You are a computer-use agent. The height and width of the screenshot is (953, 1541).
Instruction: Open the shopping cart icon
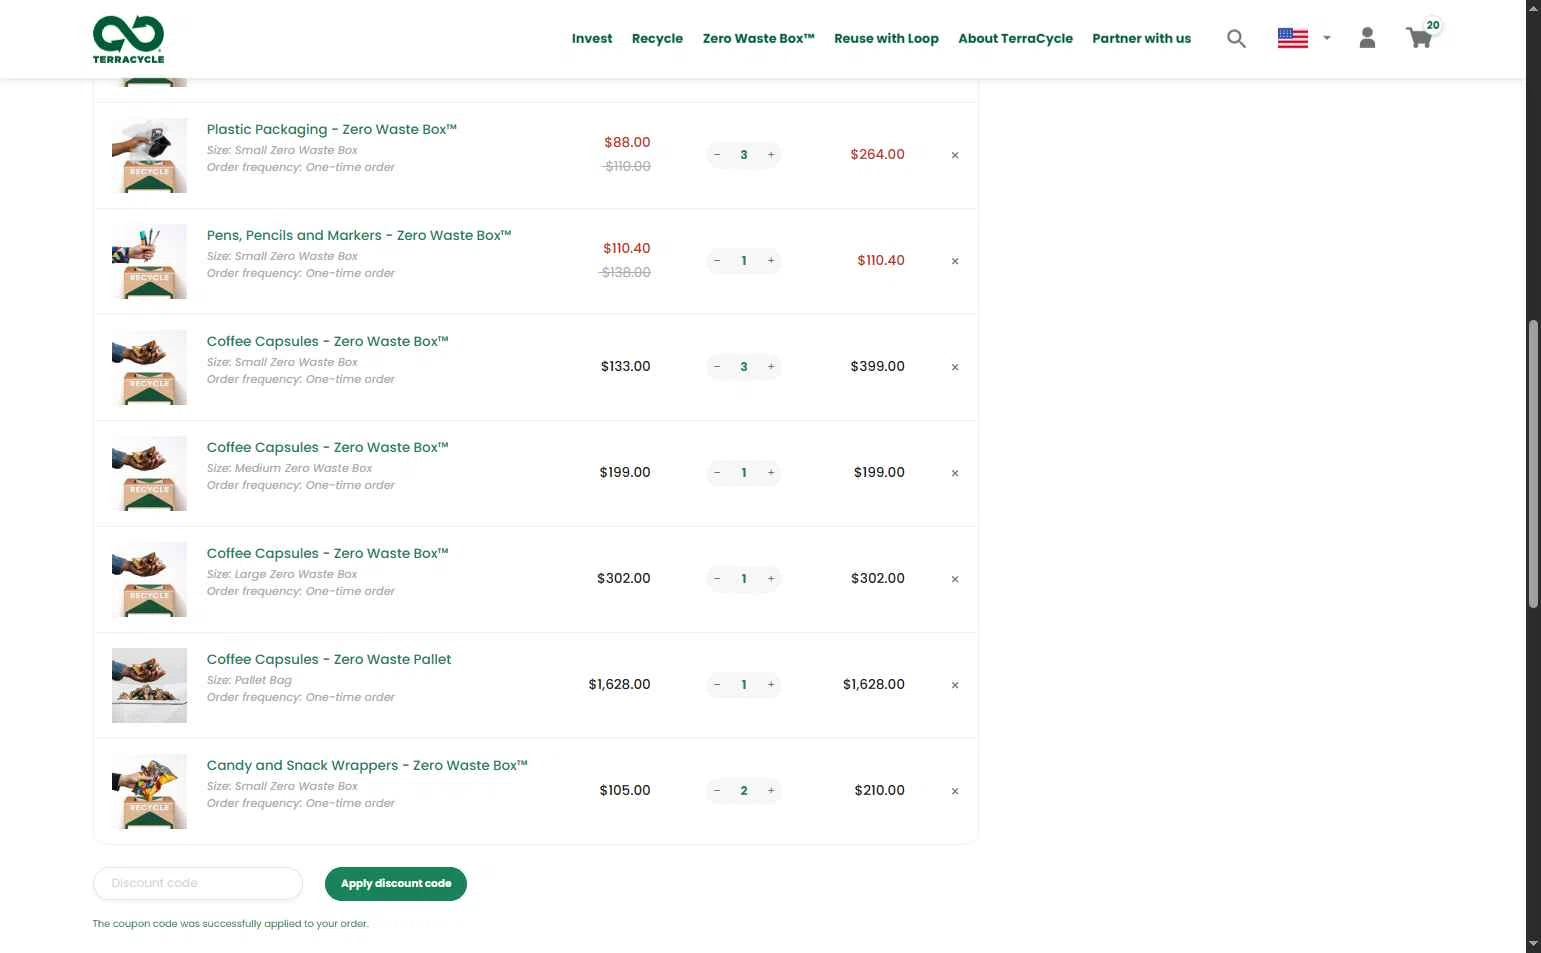pos(1418,38)
